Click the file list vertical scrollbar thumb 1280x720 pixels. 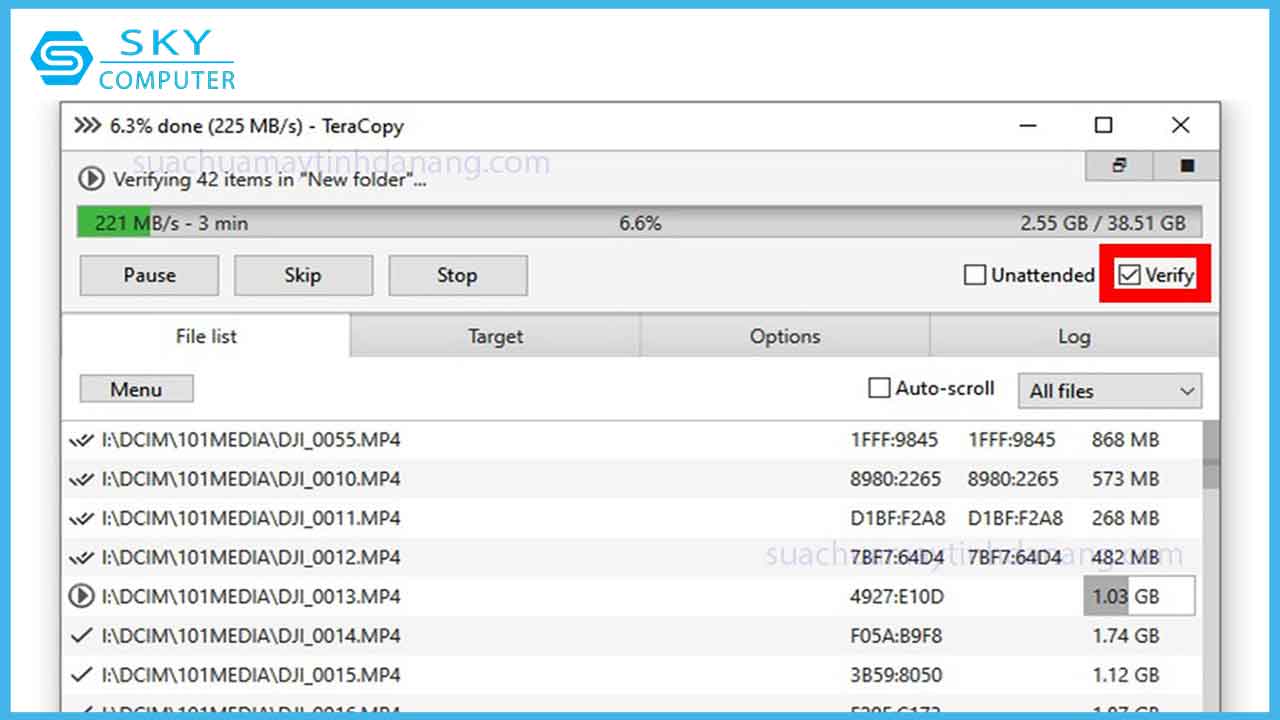(1210, 453)
